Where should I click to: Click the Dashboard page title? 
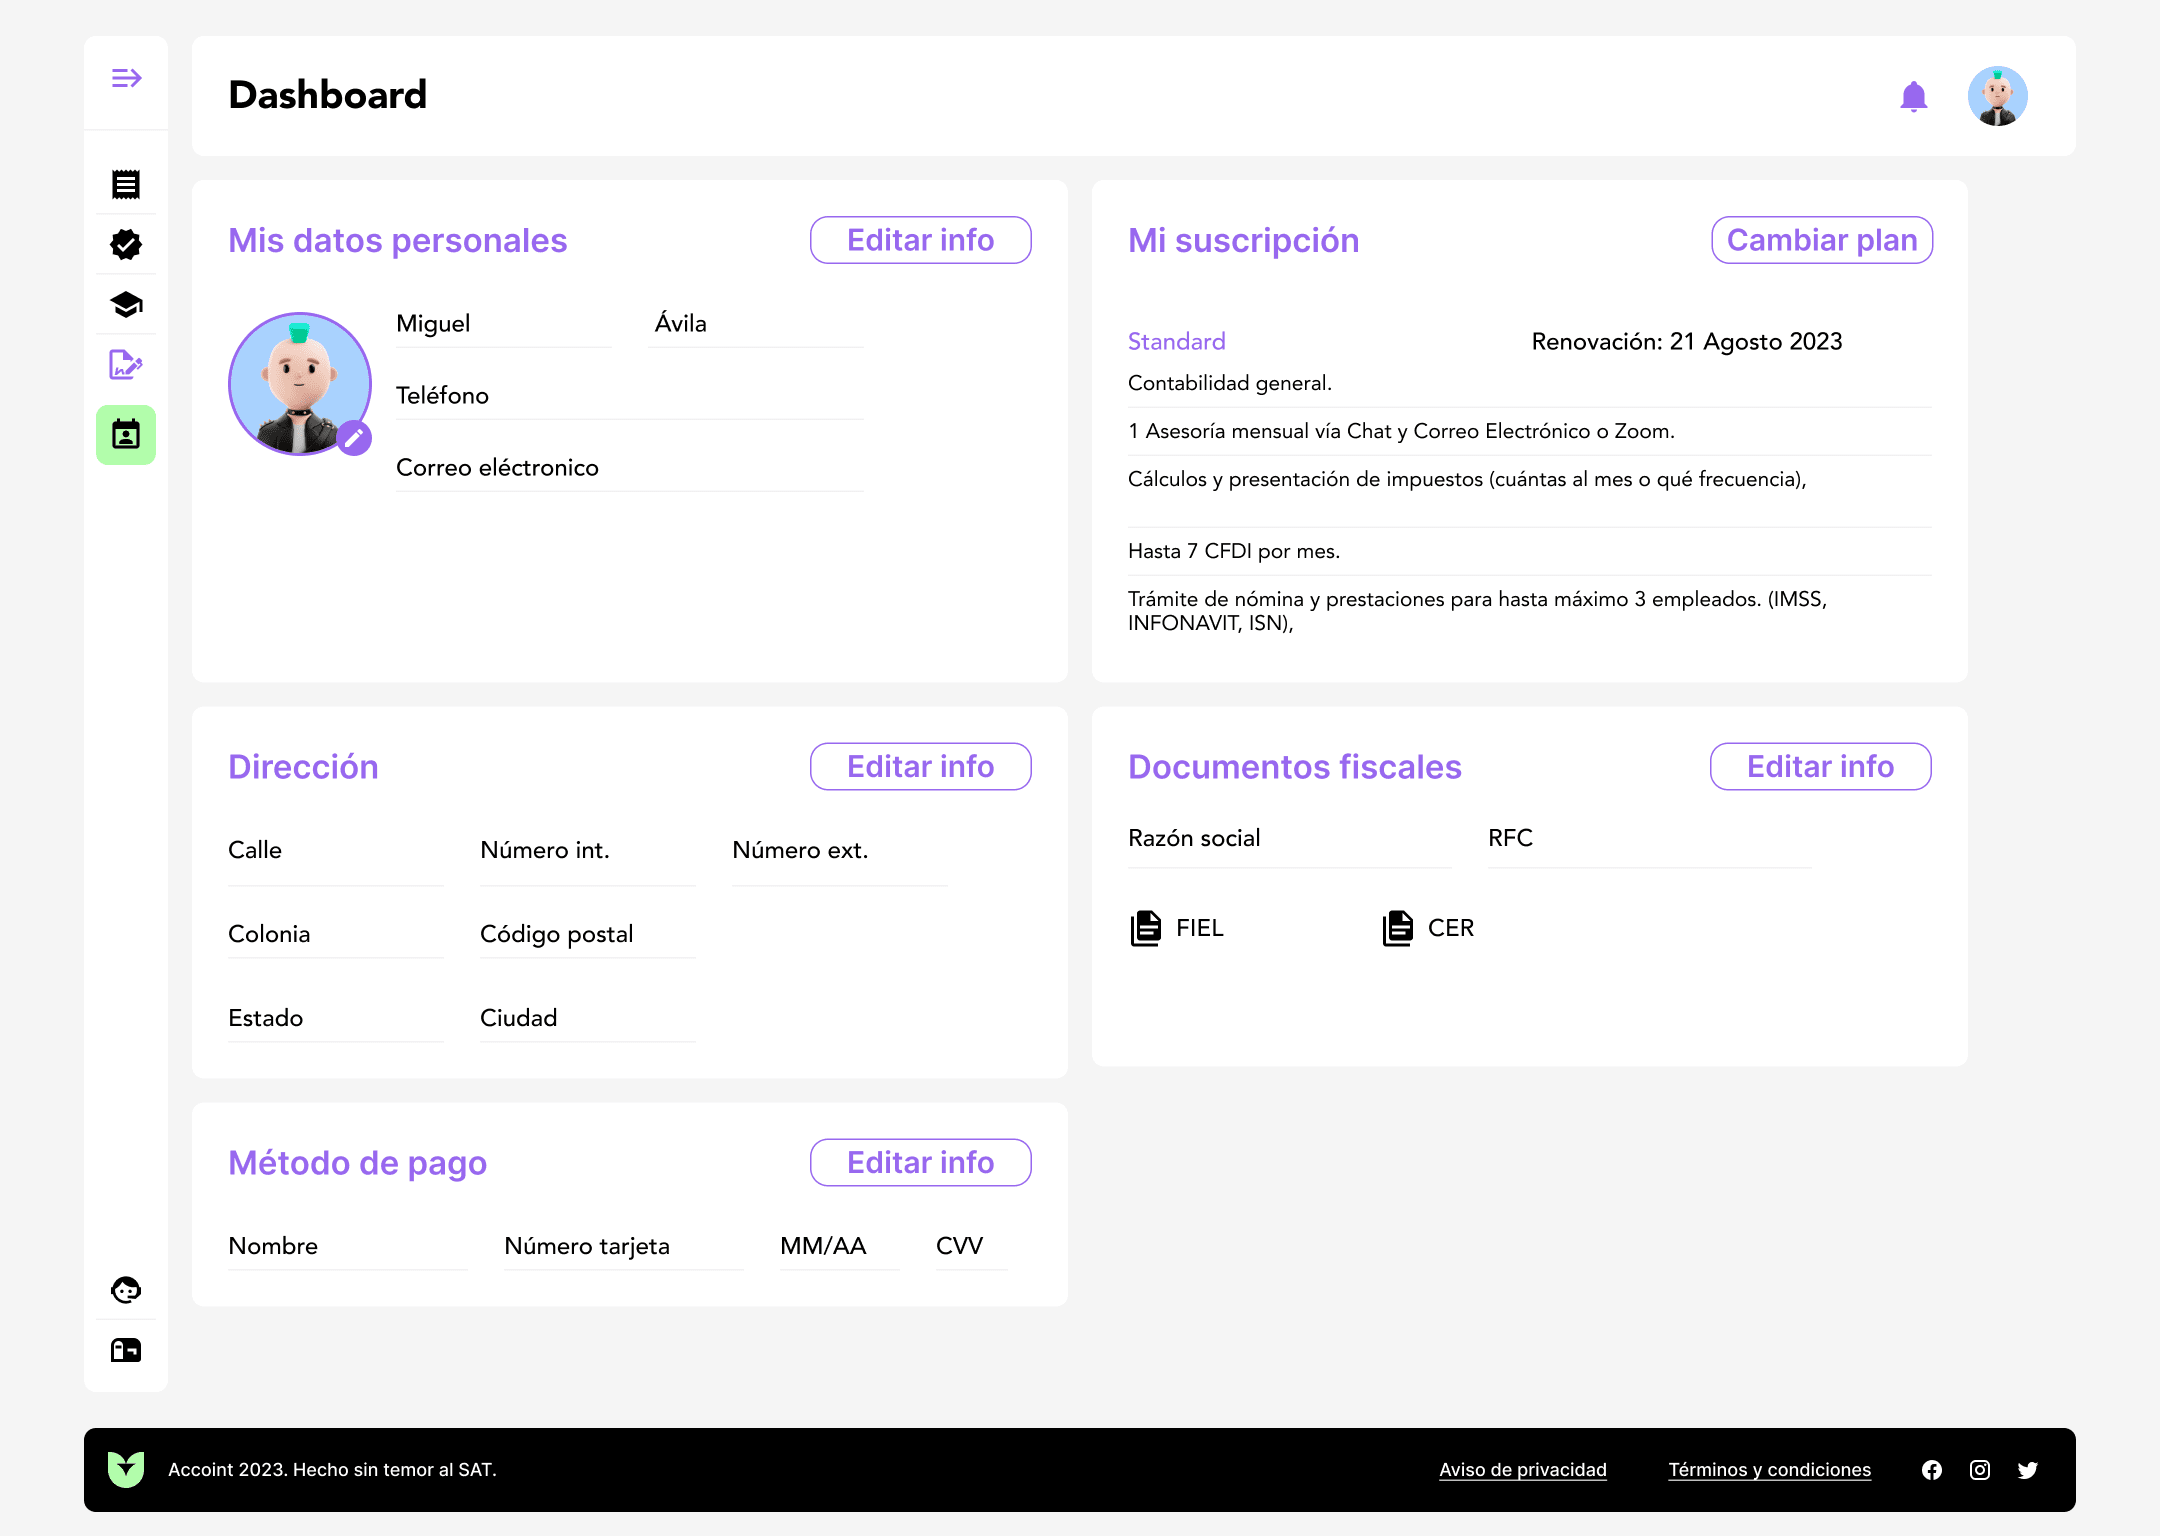coord(328,95)
